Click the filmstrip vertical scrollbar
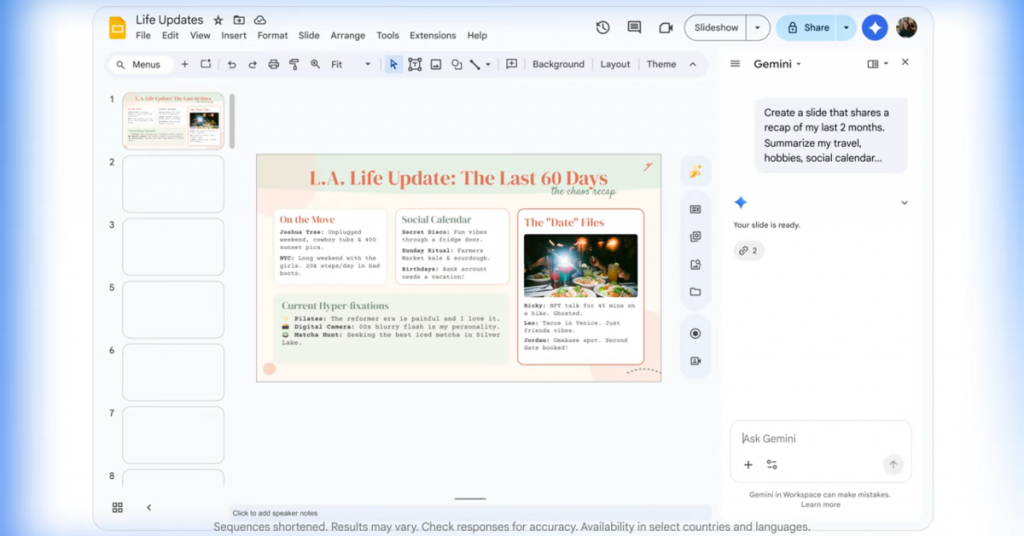This screenshot has height=536, width=1024. coord(232,121)
